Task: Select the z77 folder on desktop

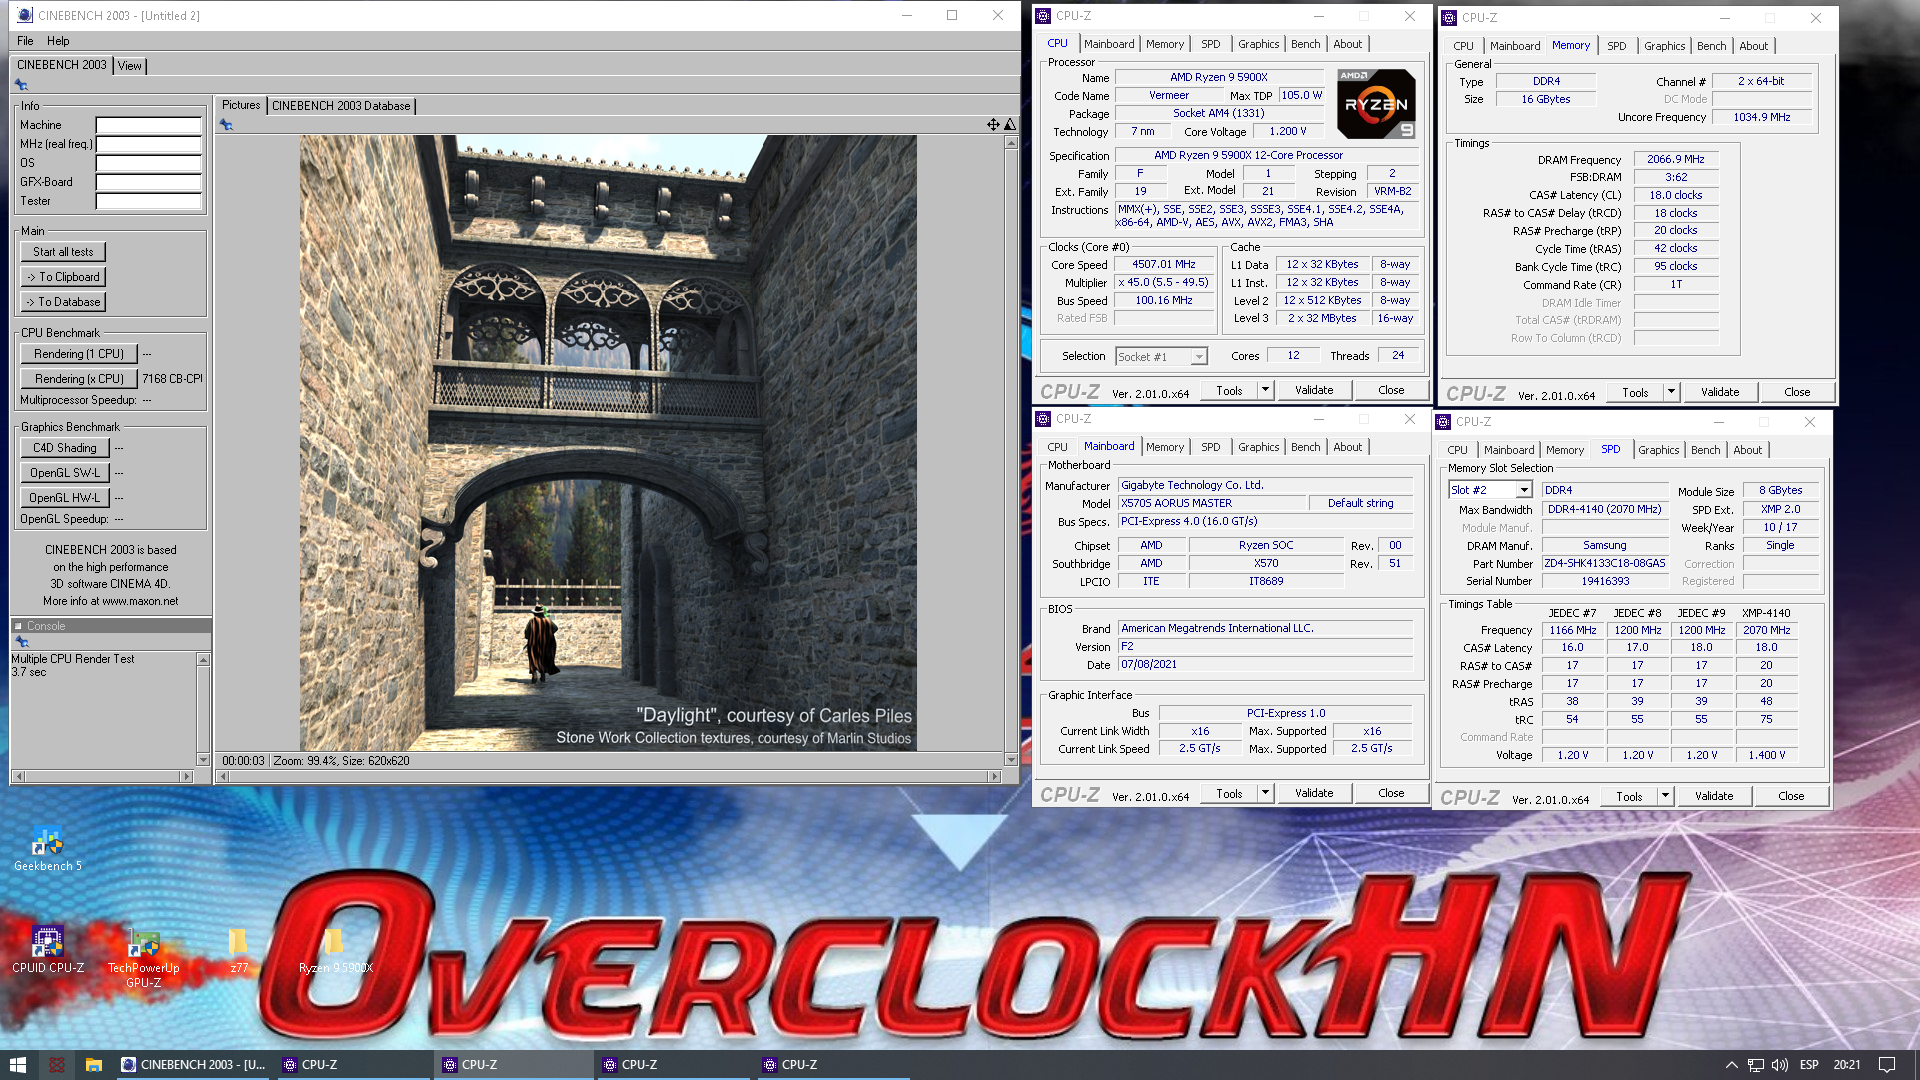Action: pos(238,950)
